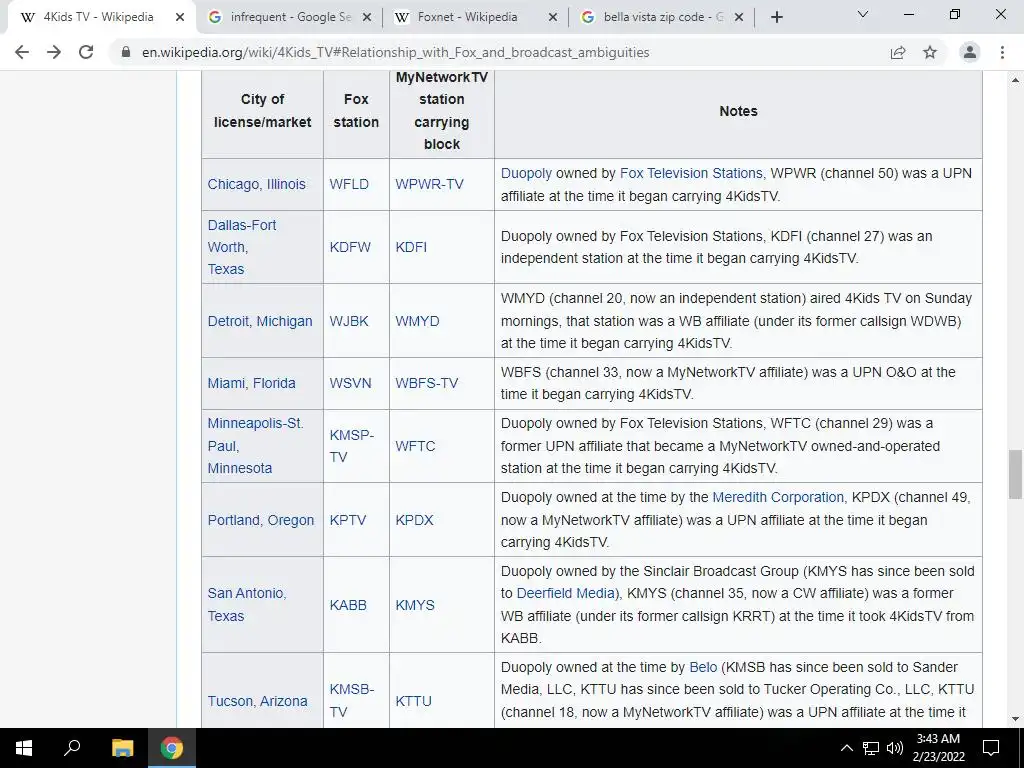Click the Chrome icon in the taskbar
Viewport: 1024px width, 768px height.
(172, 748)
